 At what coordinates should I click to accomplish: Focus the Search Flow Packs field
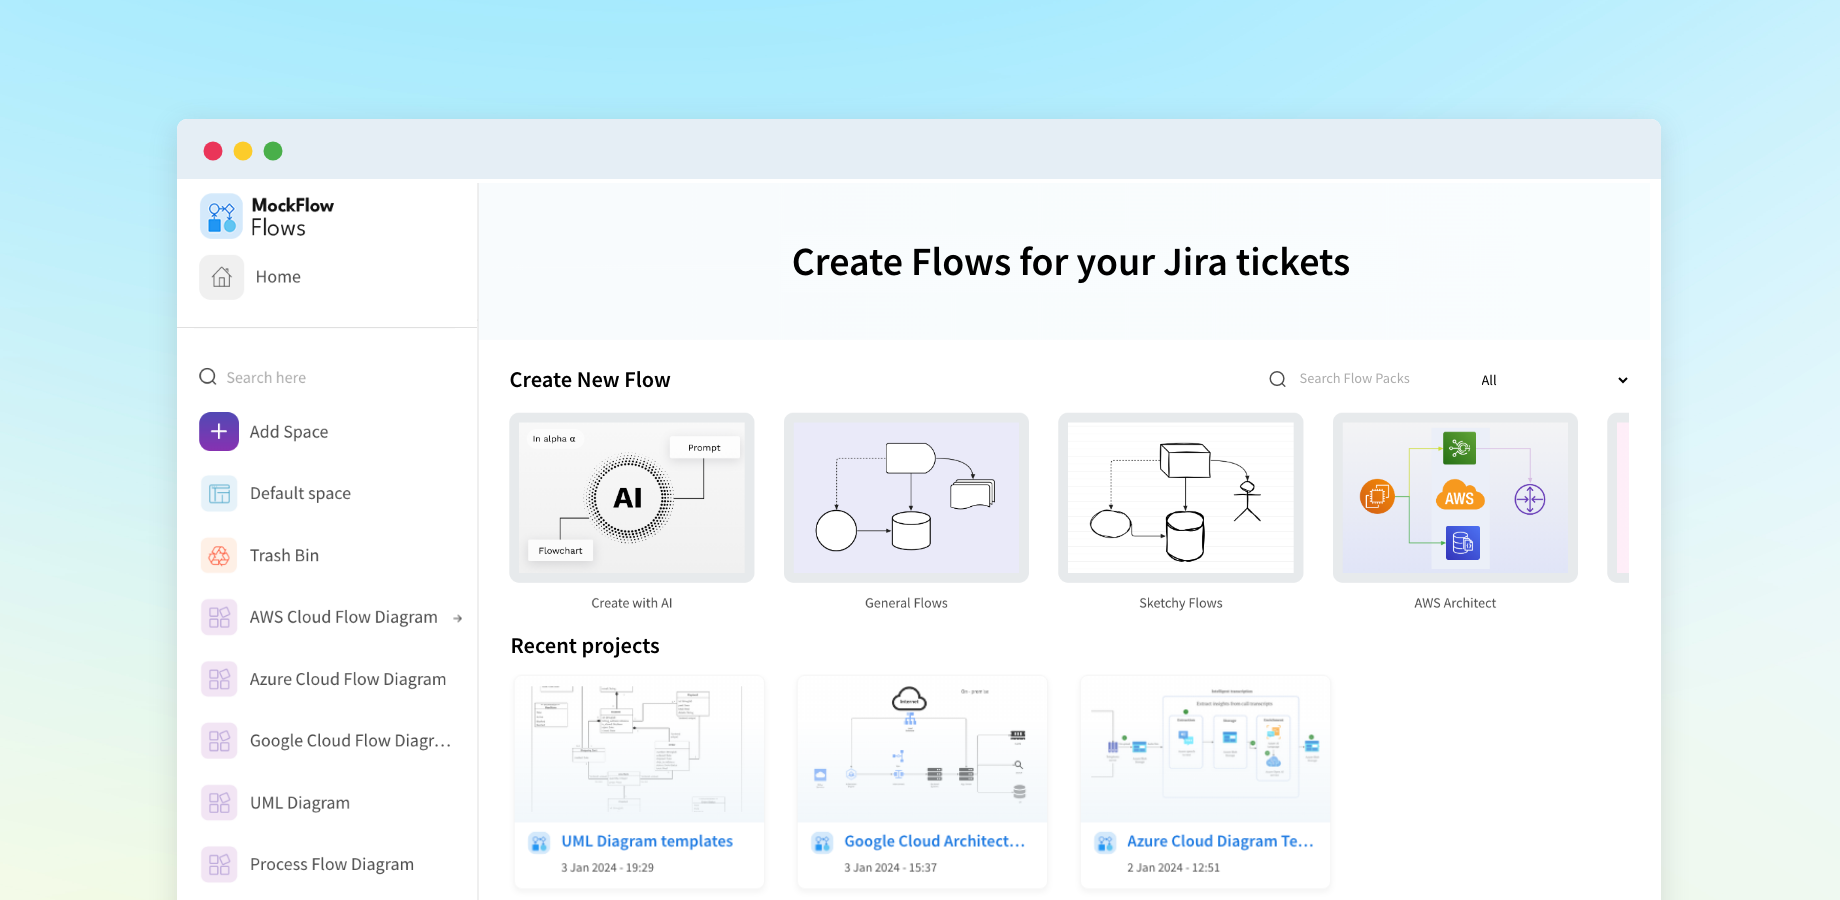1355,379
